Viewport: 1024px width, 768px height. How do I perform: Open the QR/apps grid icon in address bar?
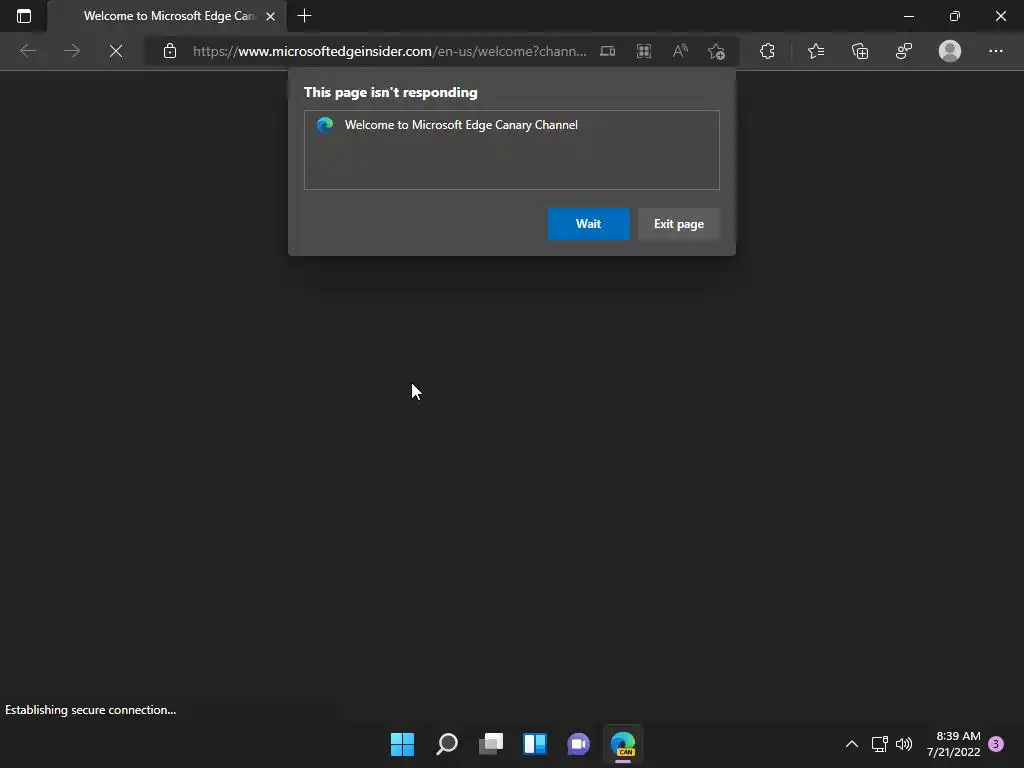(x=644, y=51)
